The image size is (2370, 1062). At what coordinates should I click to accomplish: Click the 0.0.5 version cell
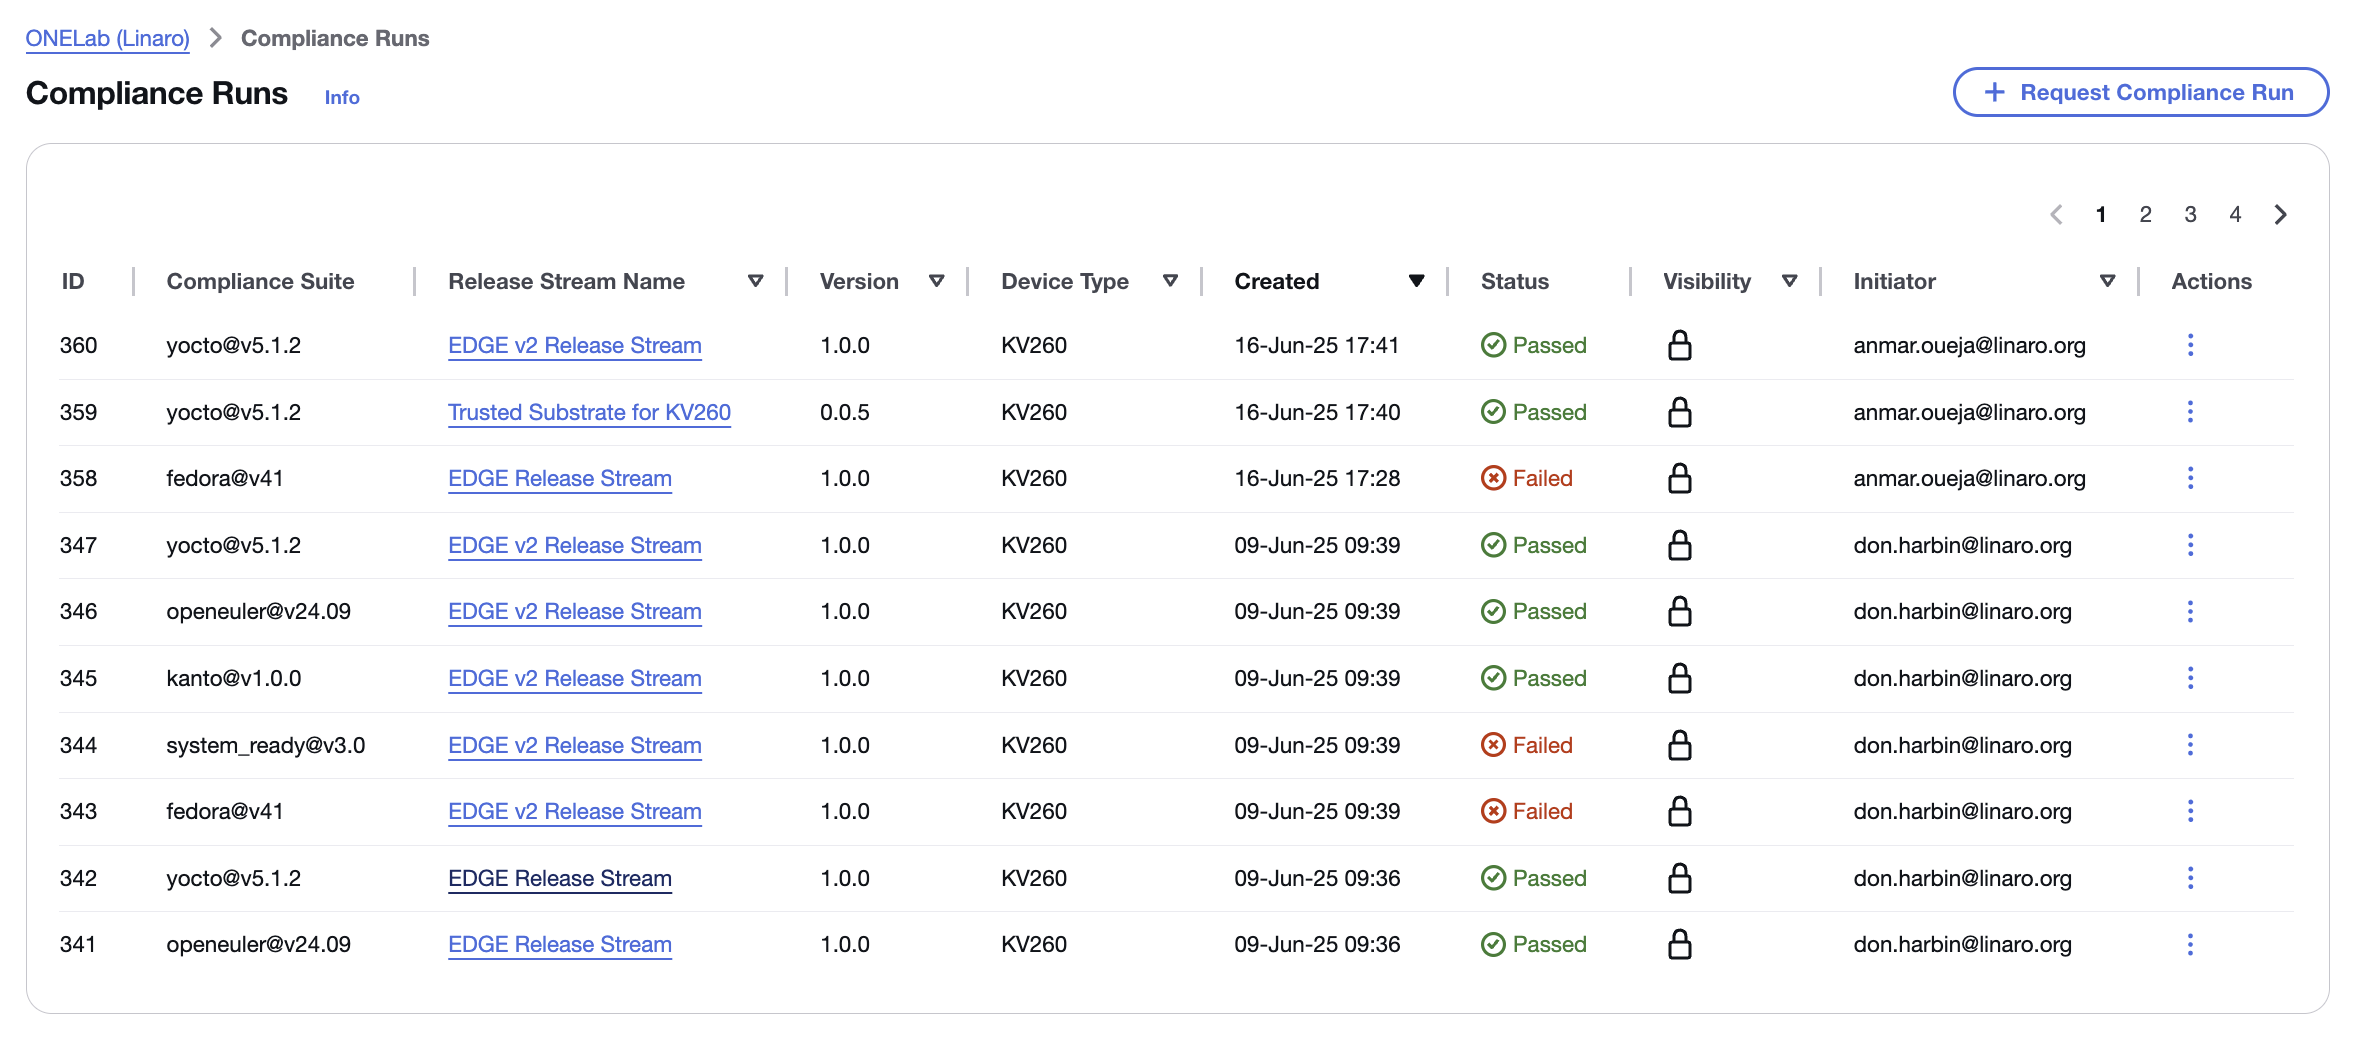[x=845, y=412]
